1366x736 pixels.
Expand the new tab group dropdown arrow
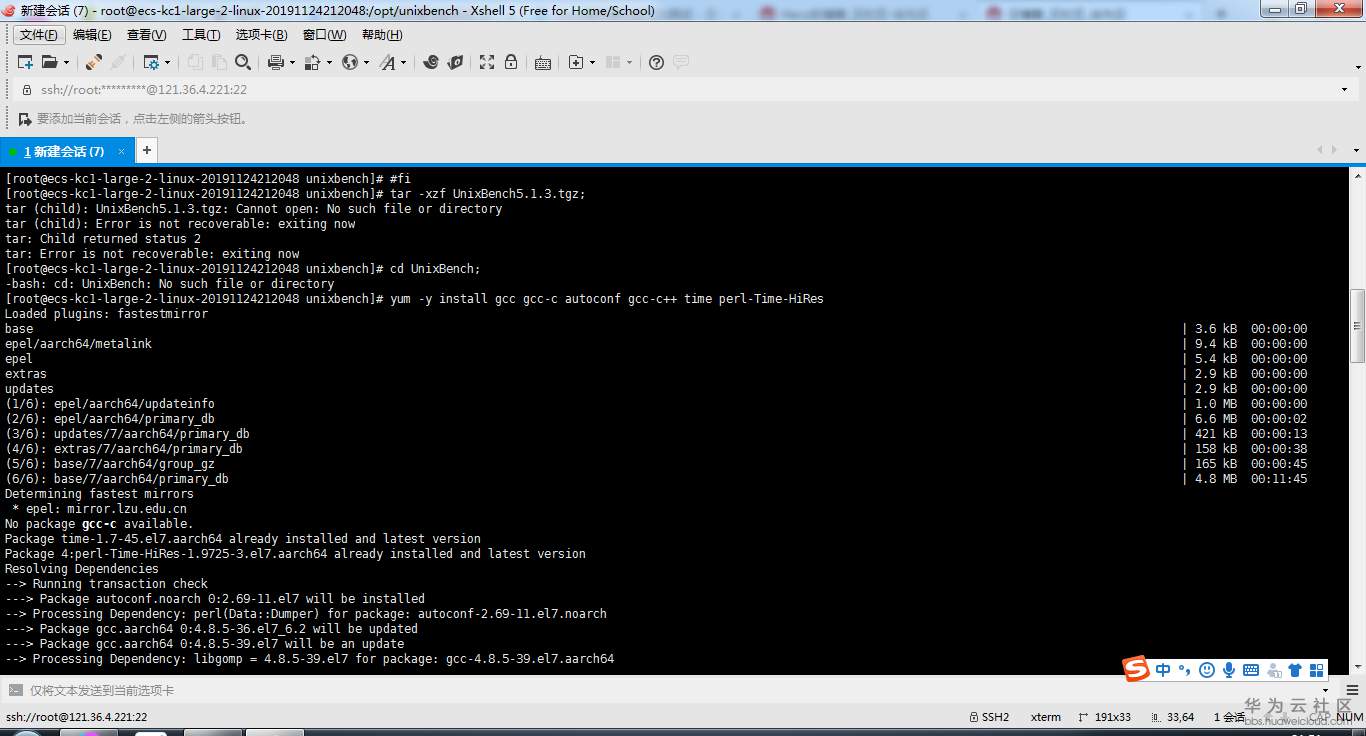coord(592,62)
